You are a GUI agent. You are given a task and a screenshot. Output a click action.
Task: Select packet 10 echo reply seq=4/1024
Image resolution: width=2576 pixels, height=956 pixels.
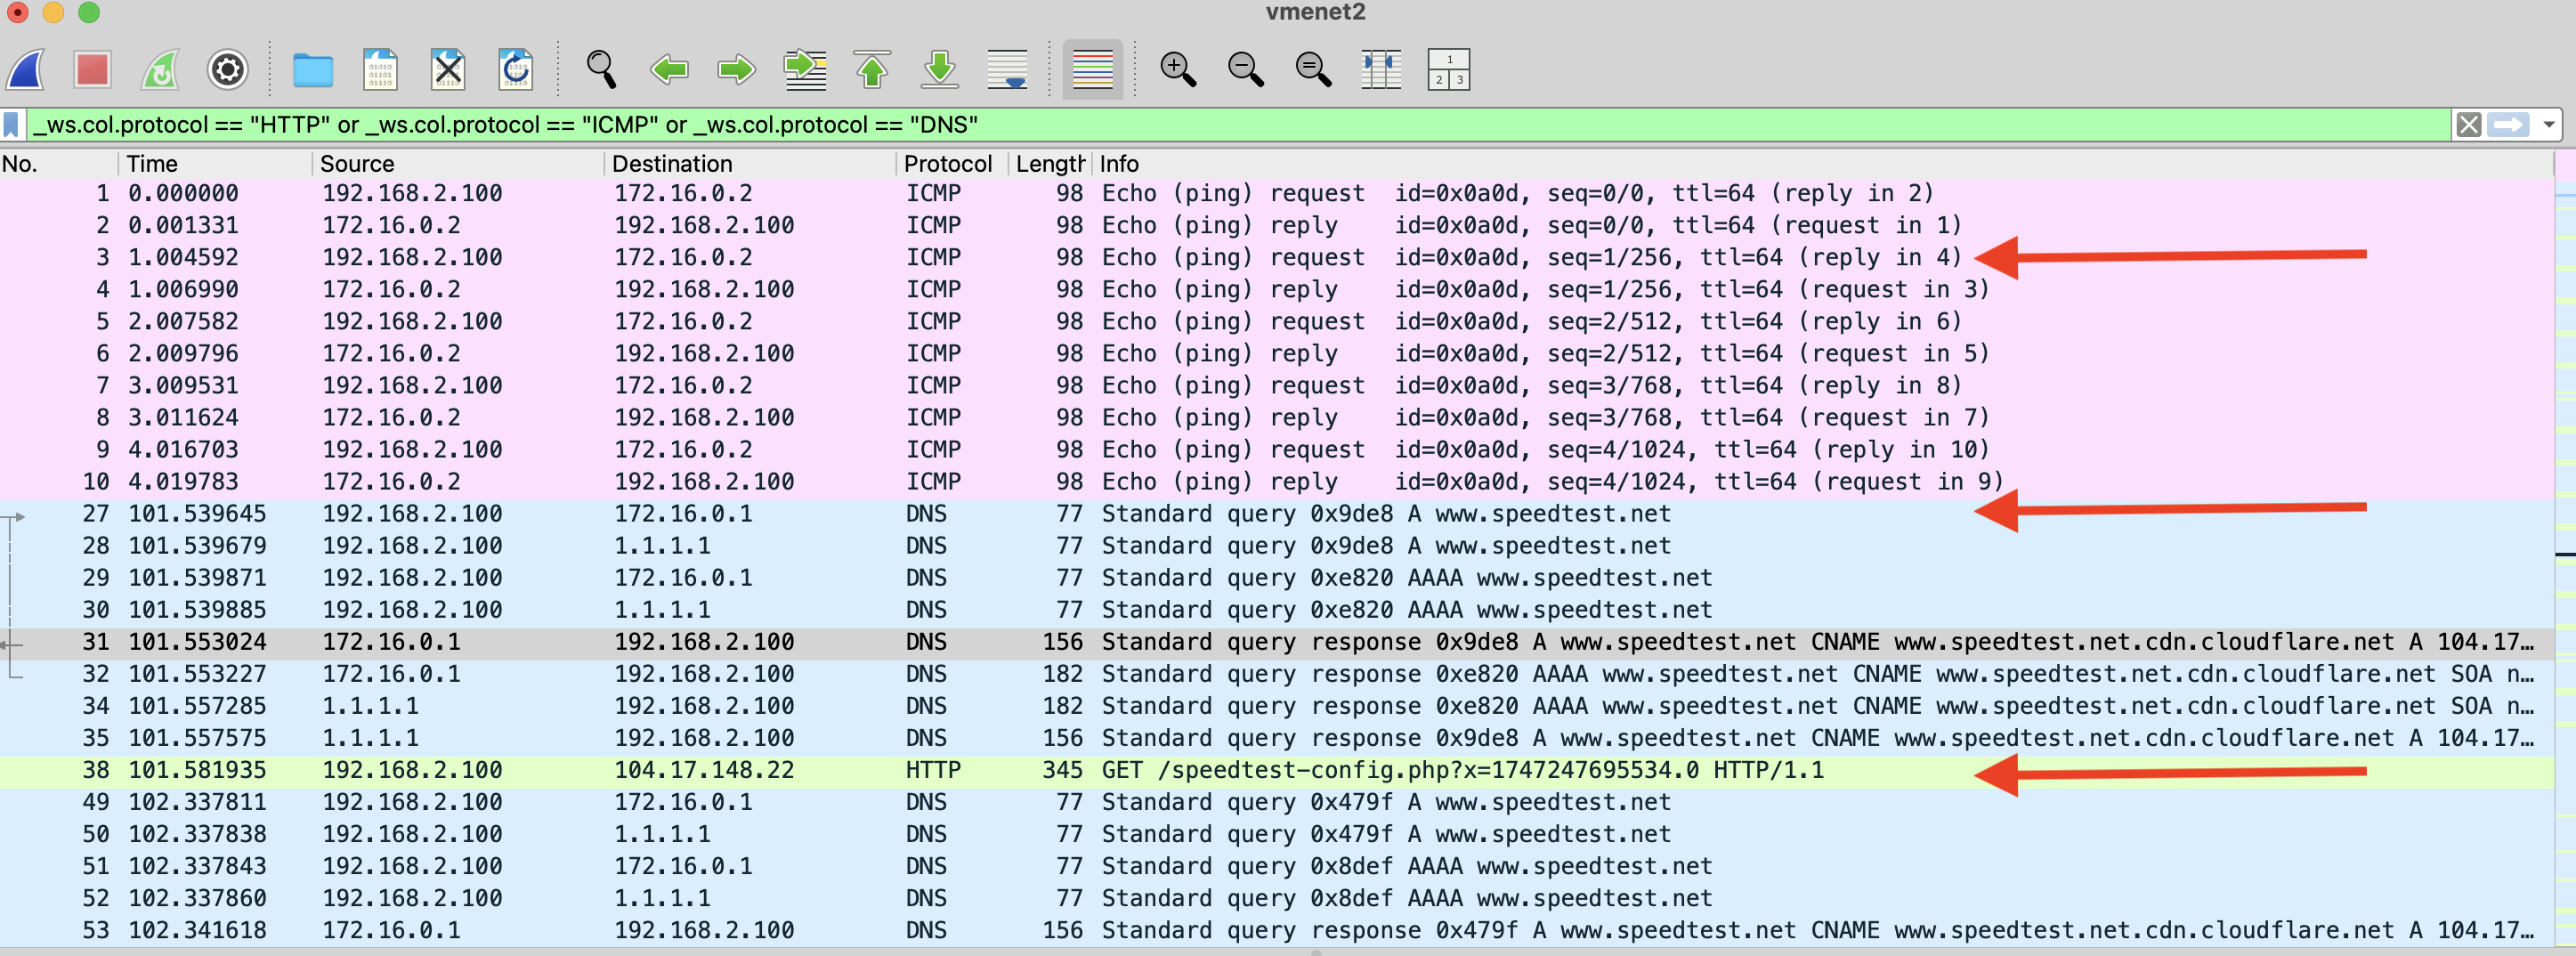(1277, 481)
